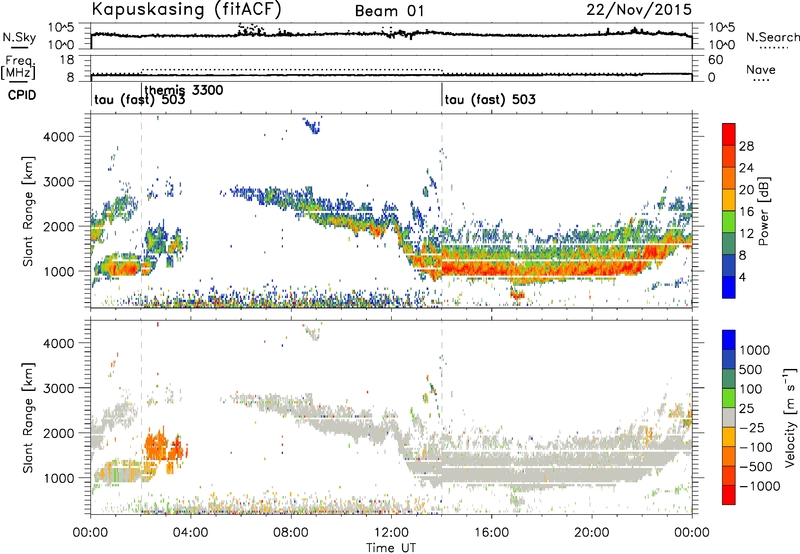Click the dotted Nave line in frequency panel
Image resolution: width=800 pixels, height=554 pixels.
point(292,69)
